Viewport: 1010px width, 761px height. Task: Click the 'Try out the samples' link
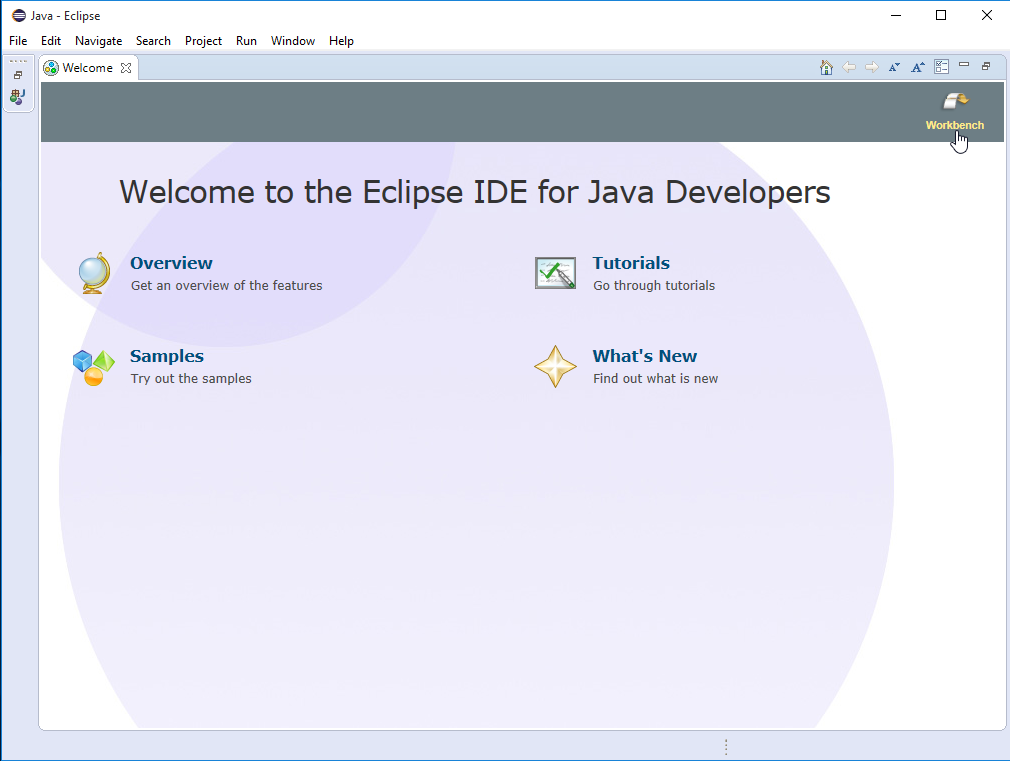coord(192,378)
